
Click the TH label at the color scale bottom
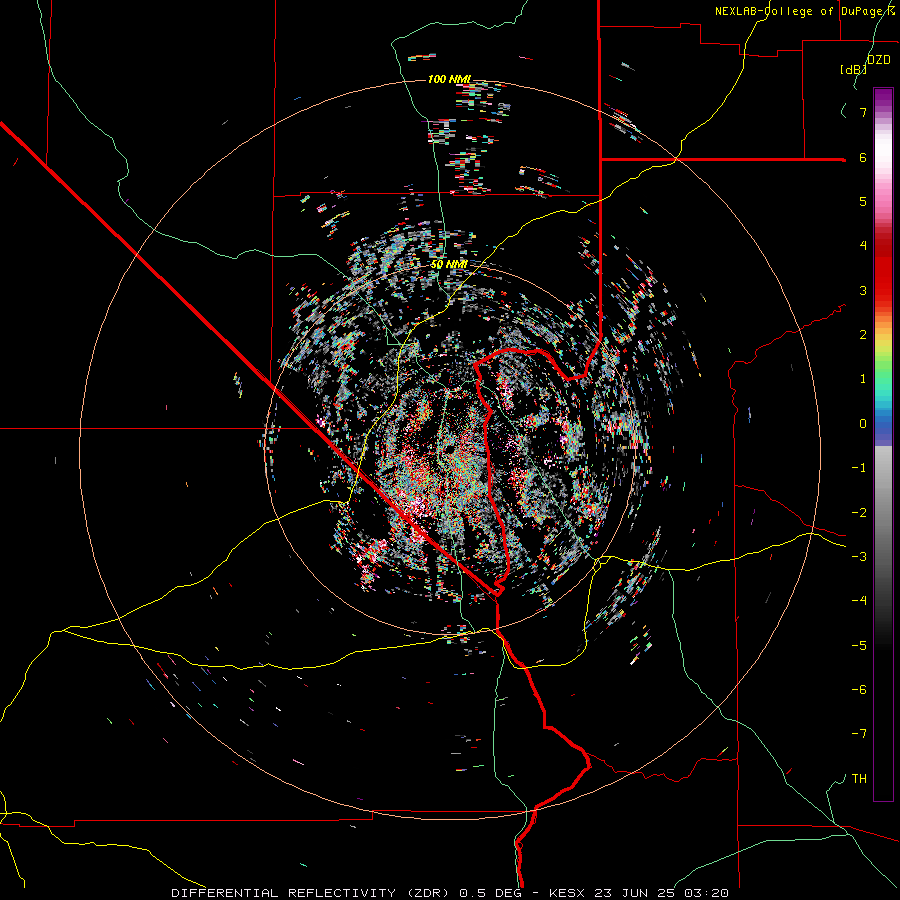point(859,779)
